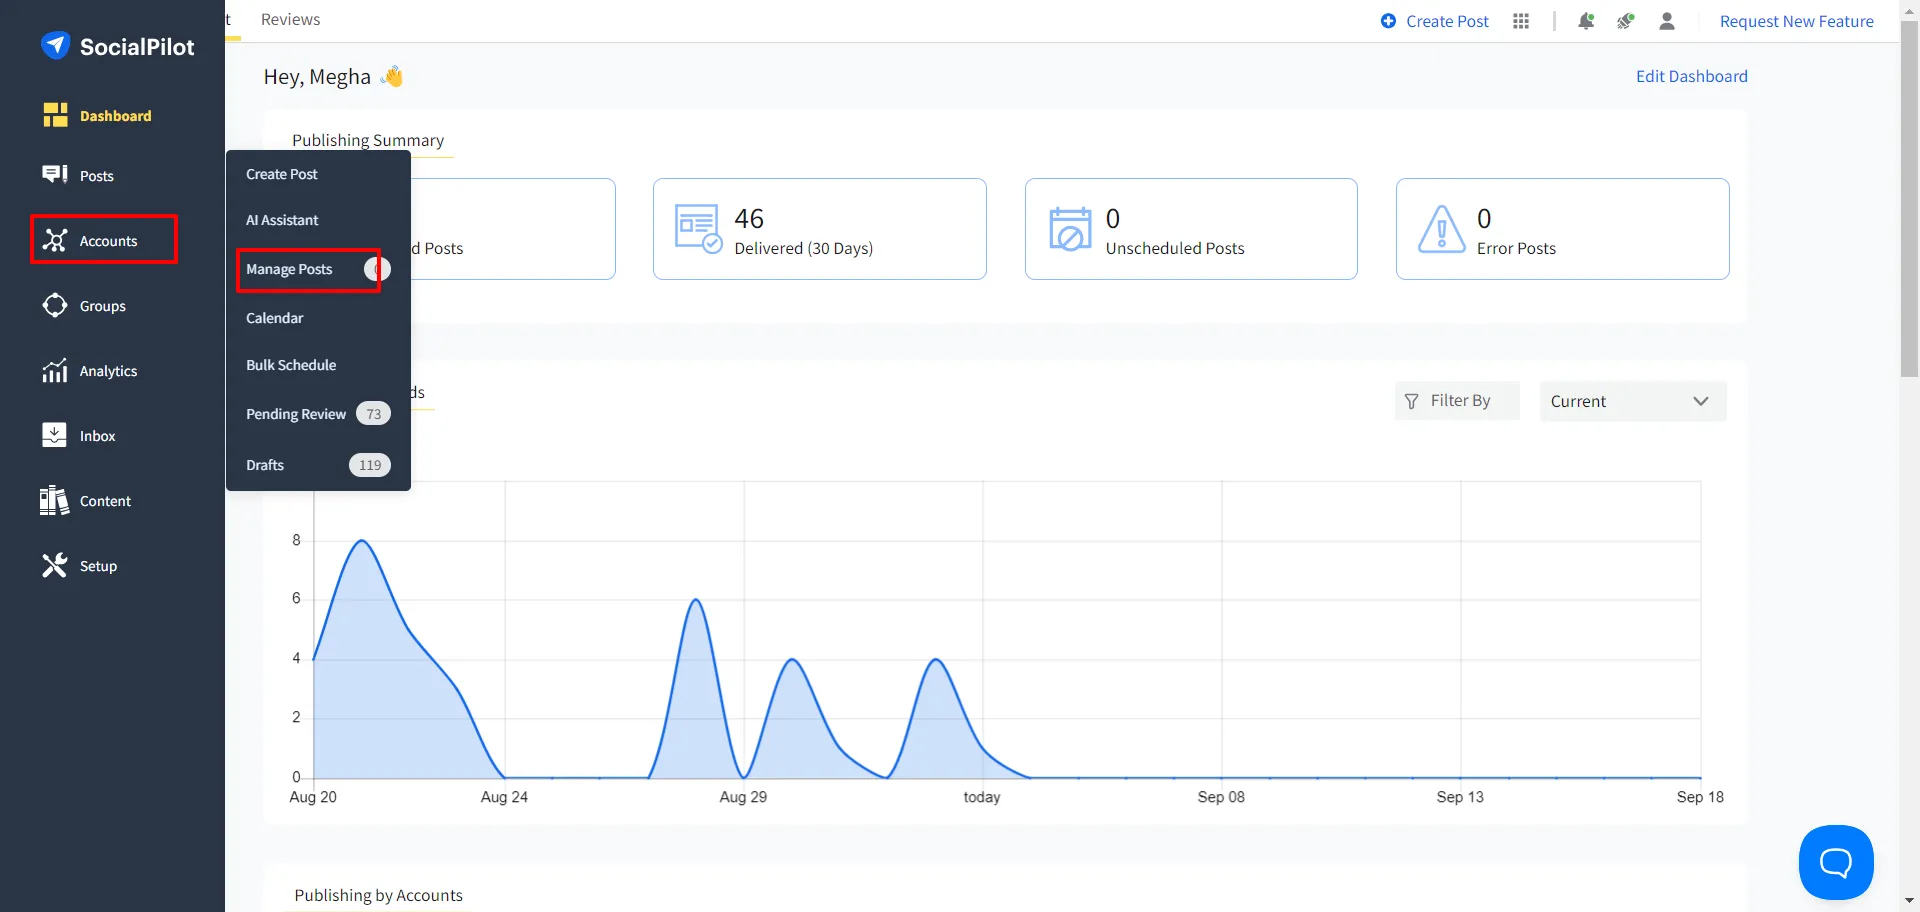This screenshot has width=1920, height=912.
Task: Open the live chat widget
Action: [1835, 862]
